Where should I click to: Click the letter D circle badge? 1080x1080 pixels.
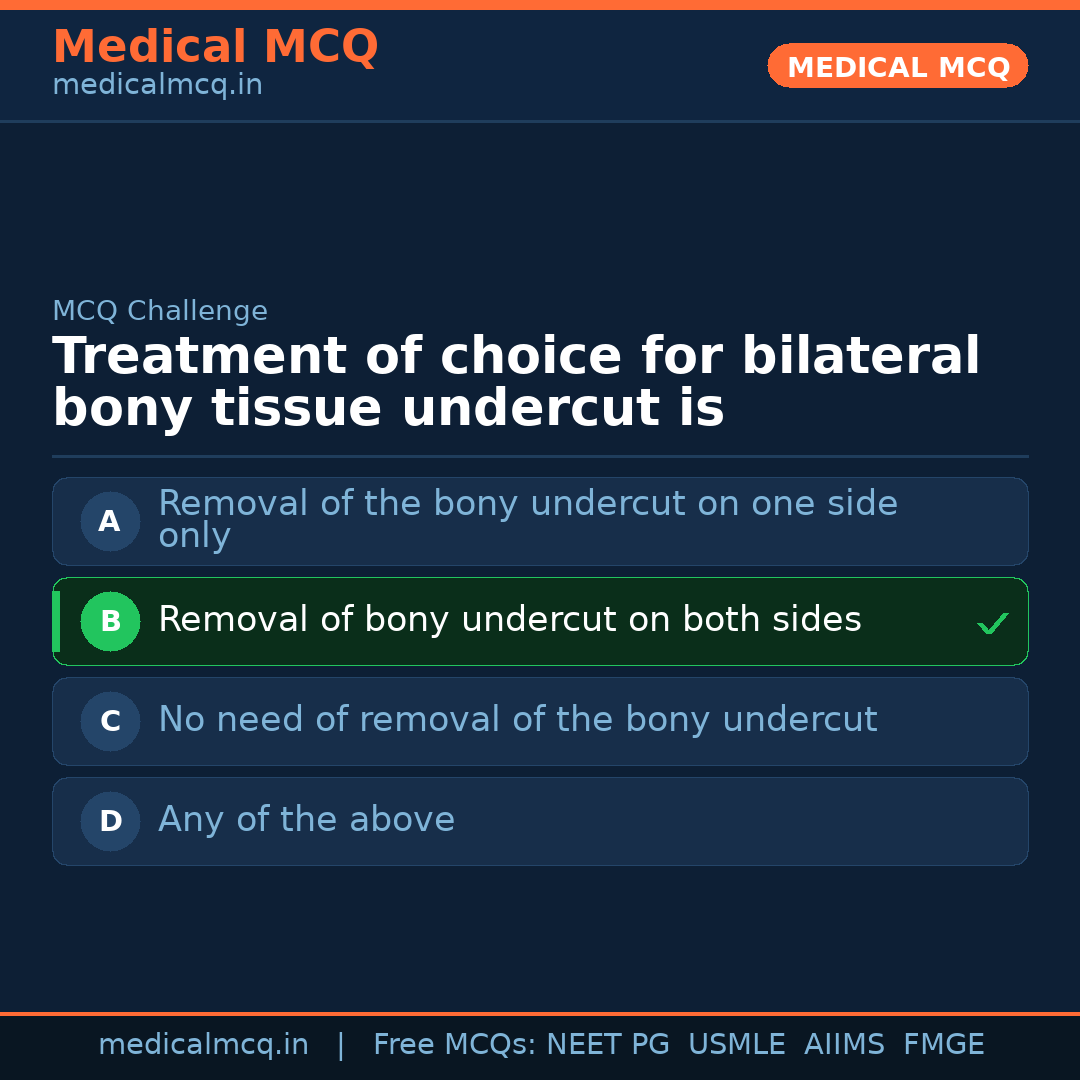[110, 821]
